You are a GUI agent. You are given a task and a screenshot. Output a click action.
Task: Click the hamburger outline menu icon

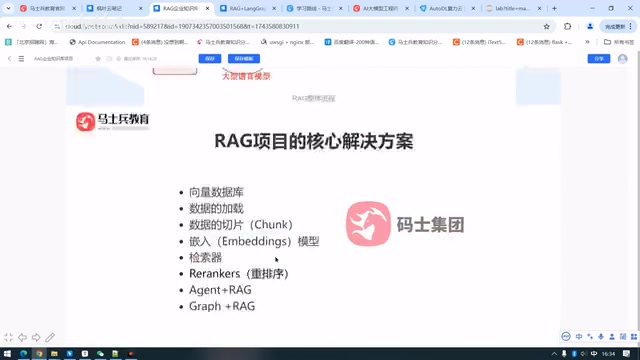click(21, 59)
